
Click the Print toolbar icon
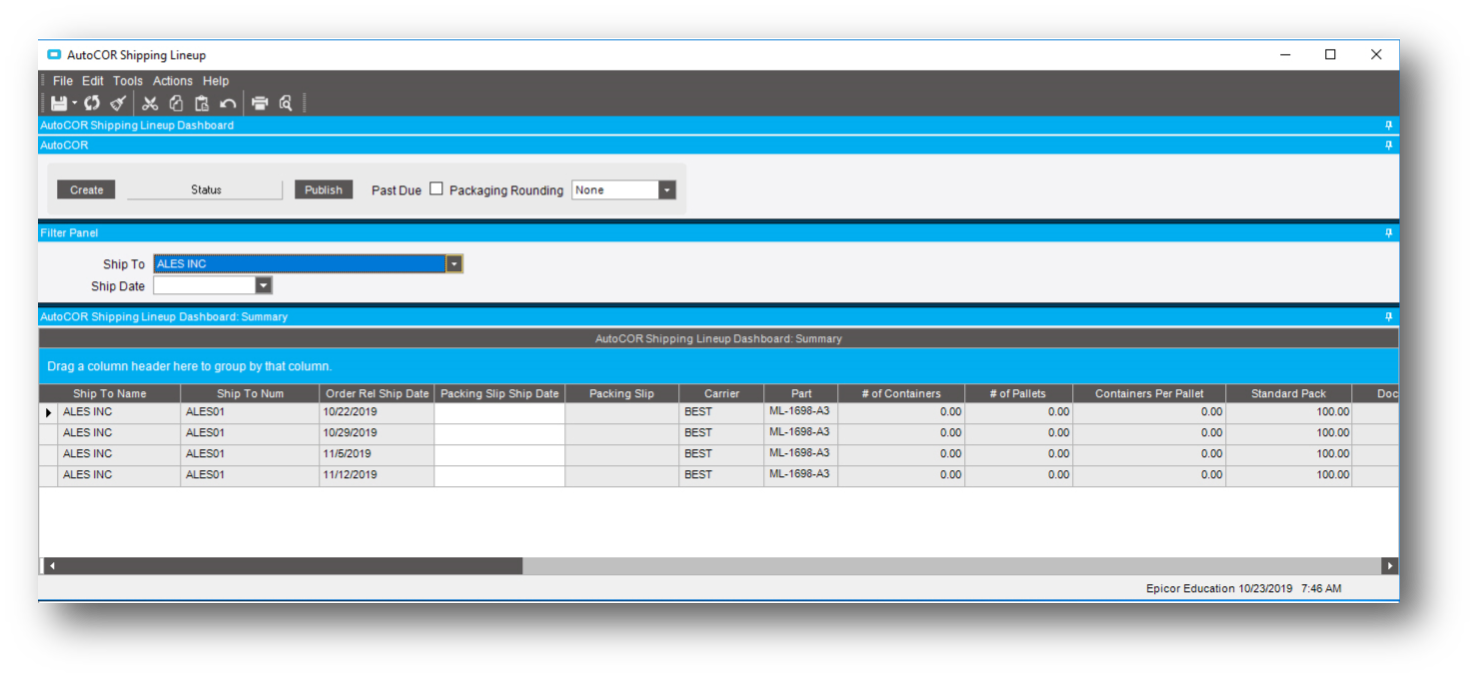pyautogui.click(x=260, y=103)
